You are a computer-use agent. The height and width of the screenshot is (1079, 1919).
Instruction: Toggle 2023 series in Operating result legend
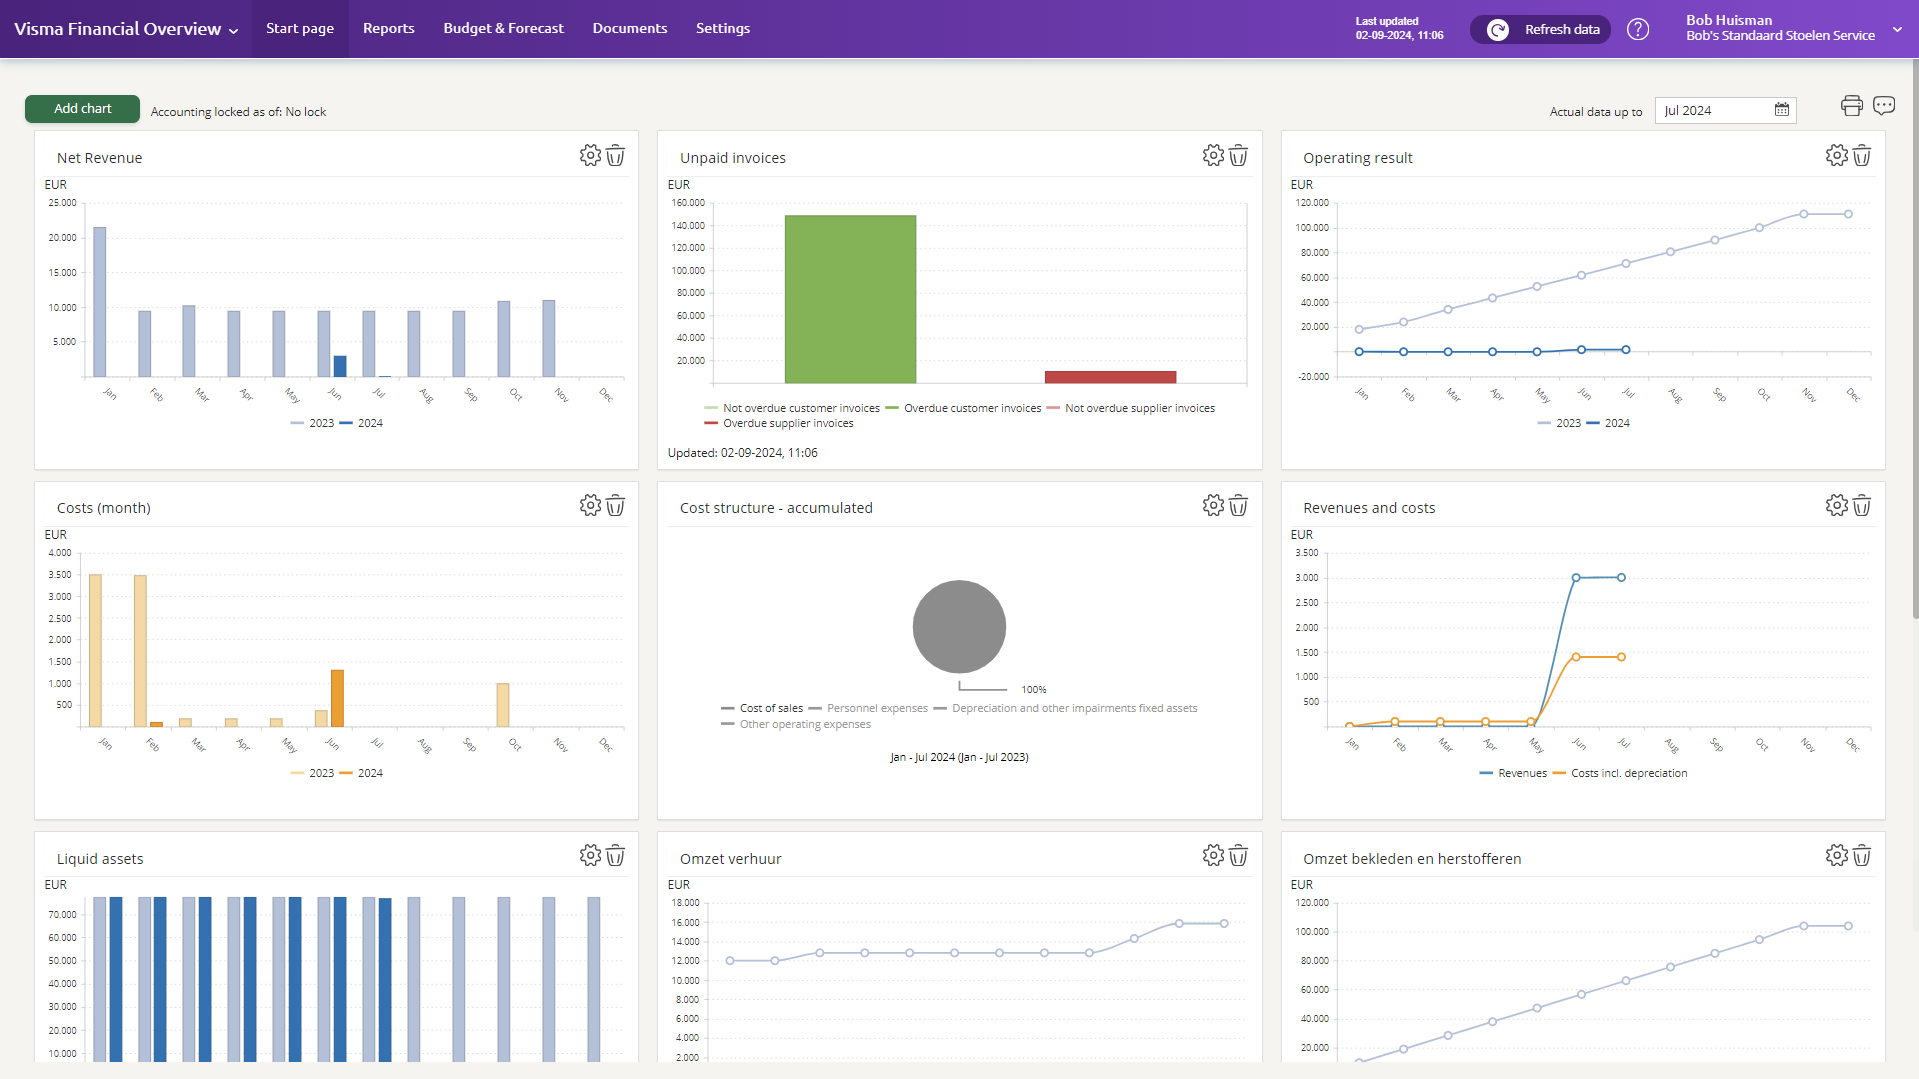(1559, 423)
